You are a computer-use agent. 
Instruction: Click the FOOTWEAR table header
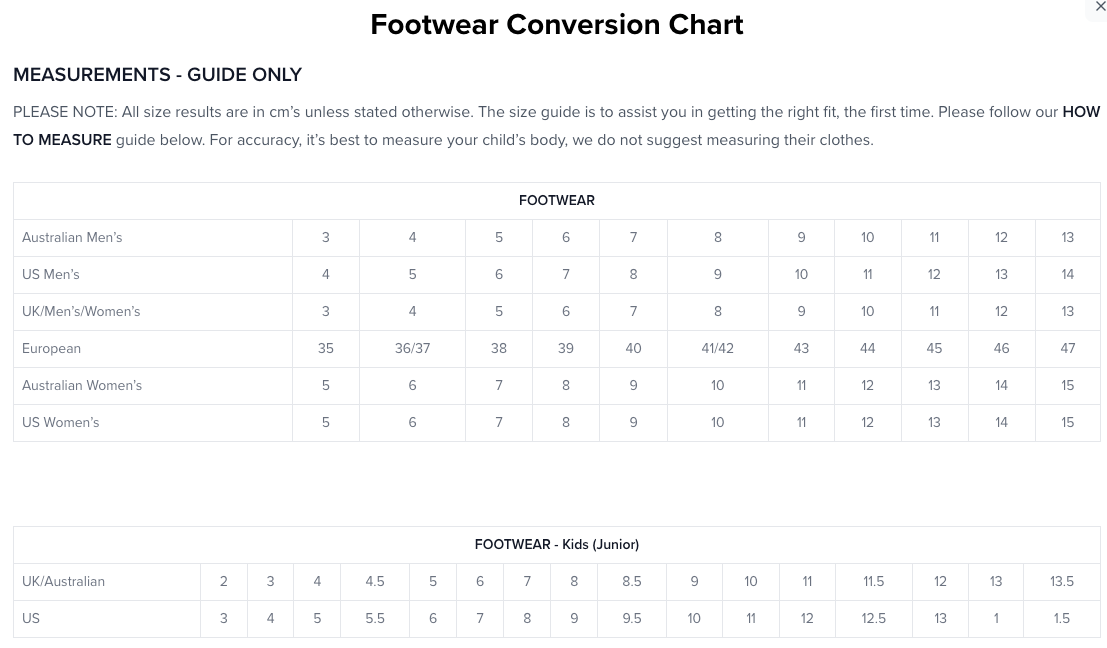556,201
